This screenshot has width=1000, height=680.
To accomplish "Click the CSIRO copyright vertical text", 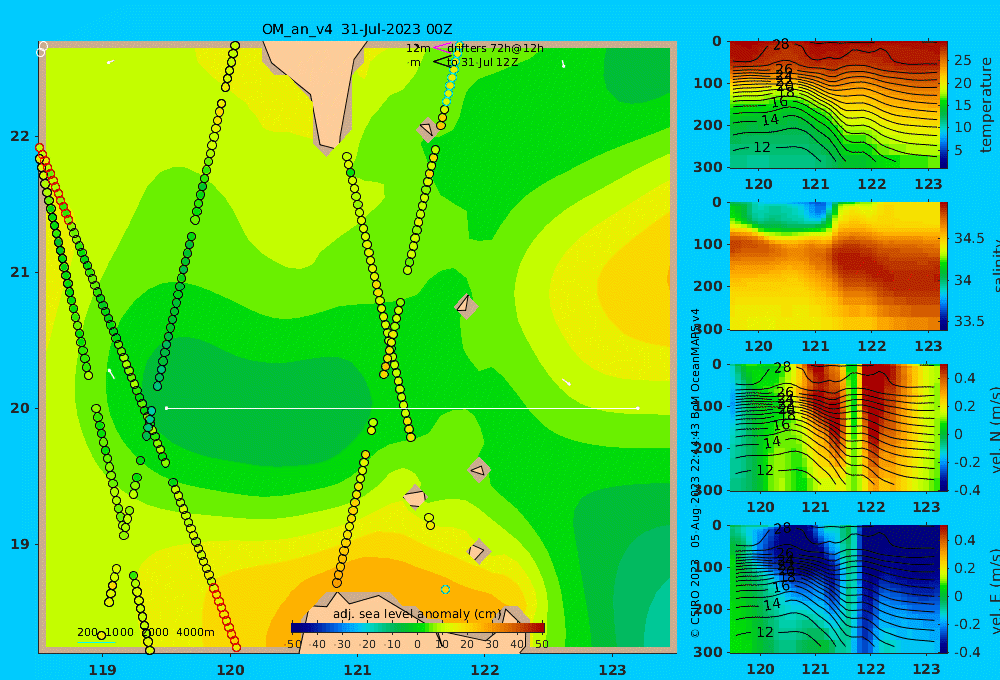I will point(695,472).
